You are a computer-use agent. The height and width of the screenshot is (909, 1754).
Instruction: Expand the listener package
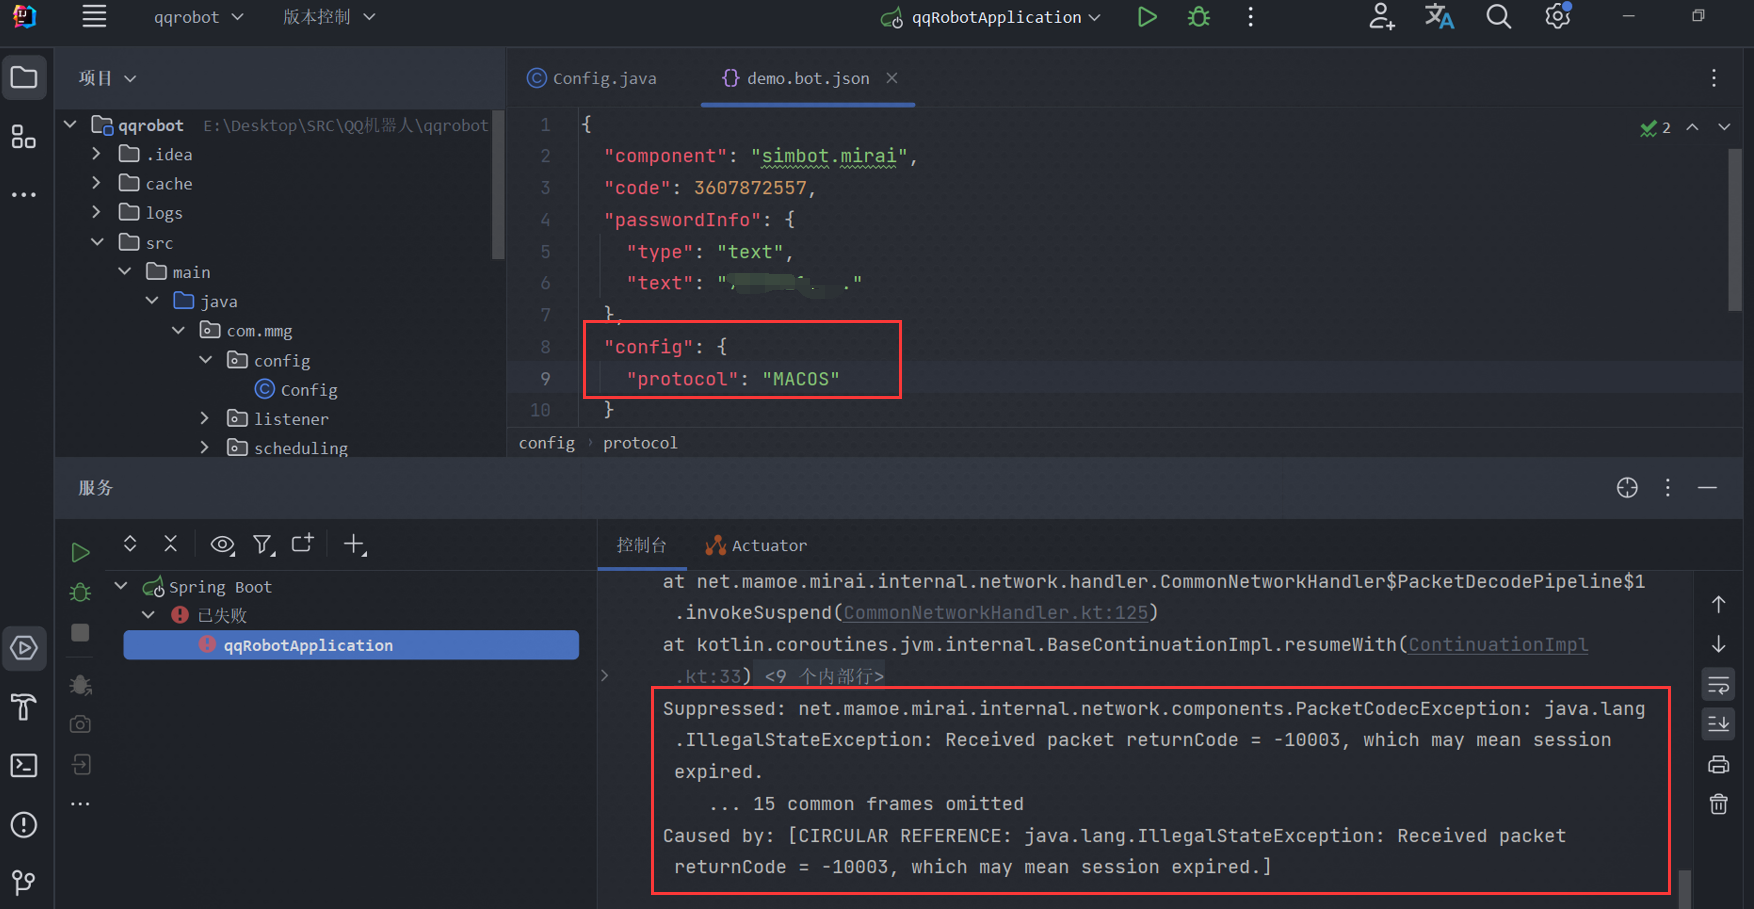[x=204, y=418]
